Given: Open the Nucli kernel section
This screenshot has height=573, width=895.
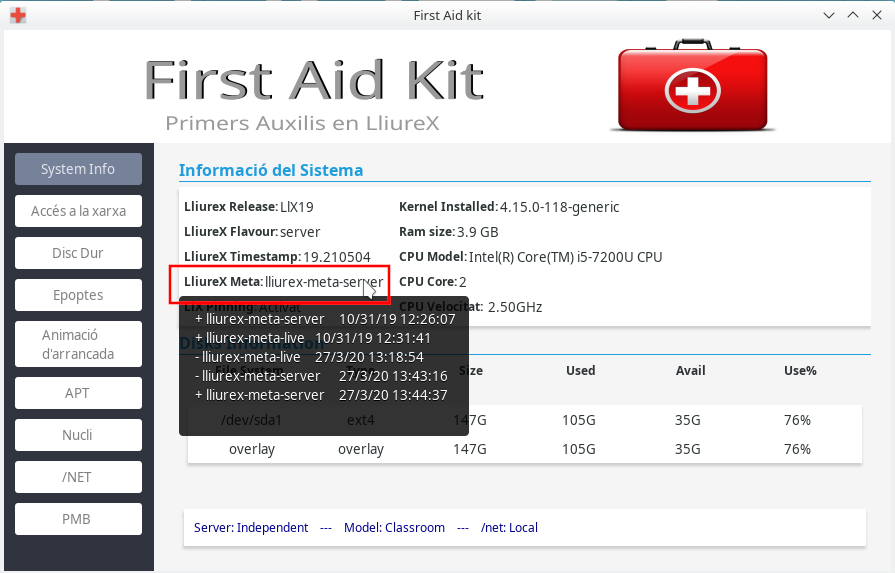Looking at the screenshot, I should click(78, 435).
